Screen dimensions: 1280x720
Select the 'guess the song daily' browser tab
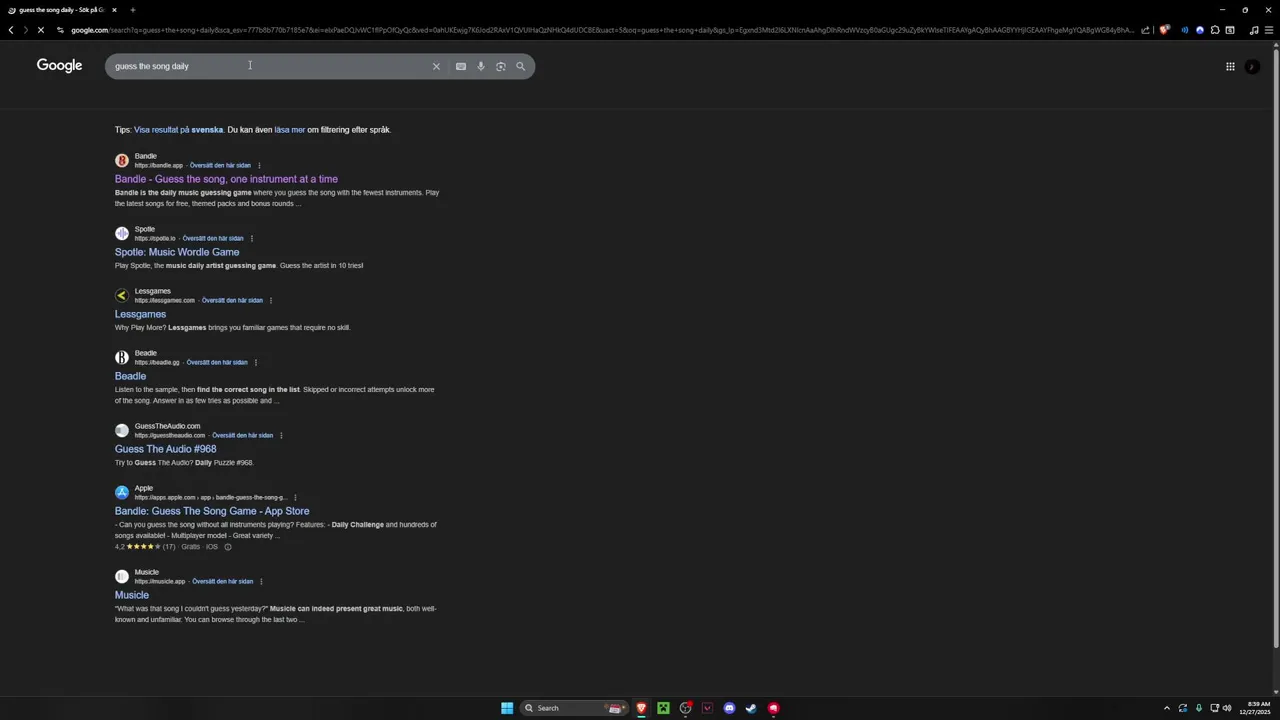62,10
